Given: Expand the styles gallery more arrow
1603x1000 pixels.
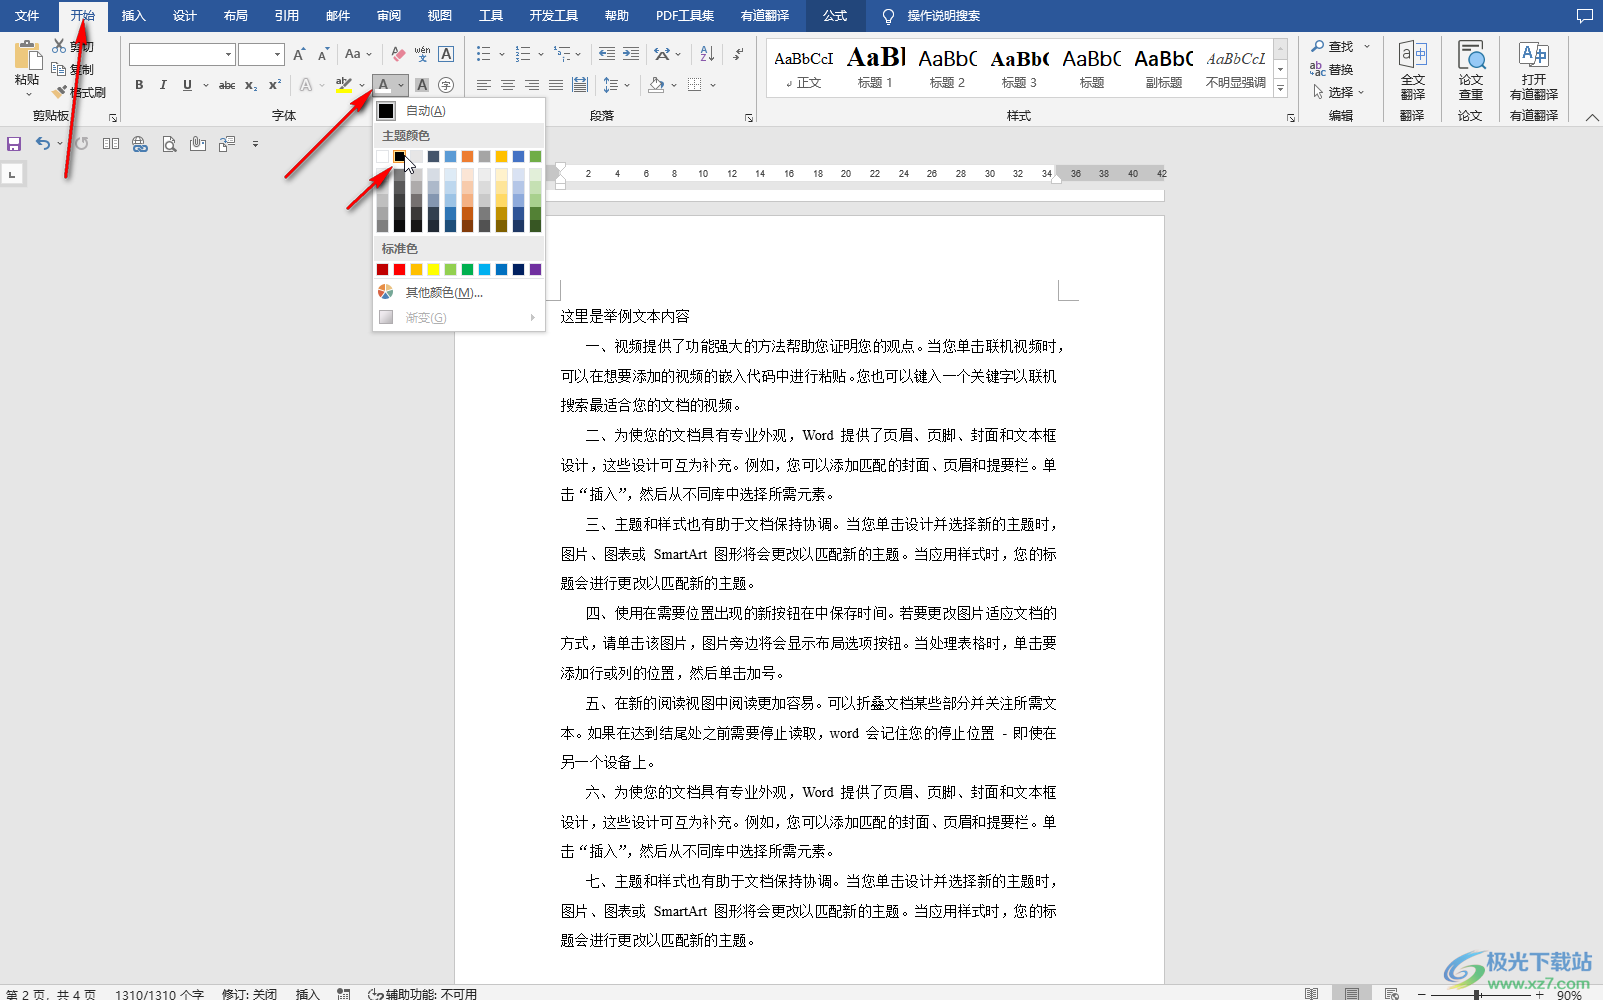Looking at the screenshot, I should point(1280,89).
